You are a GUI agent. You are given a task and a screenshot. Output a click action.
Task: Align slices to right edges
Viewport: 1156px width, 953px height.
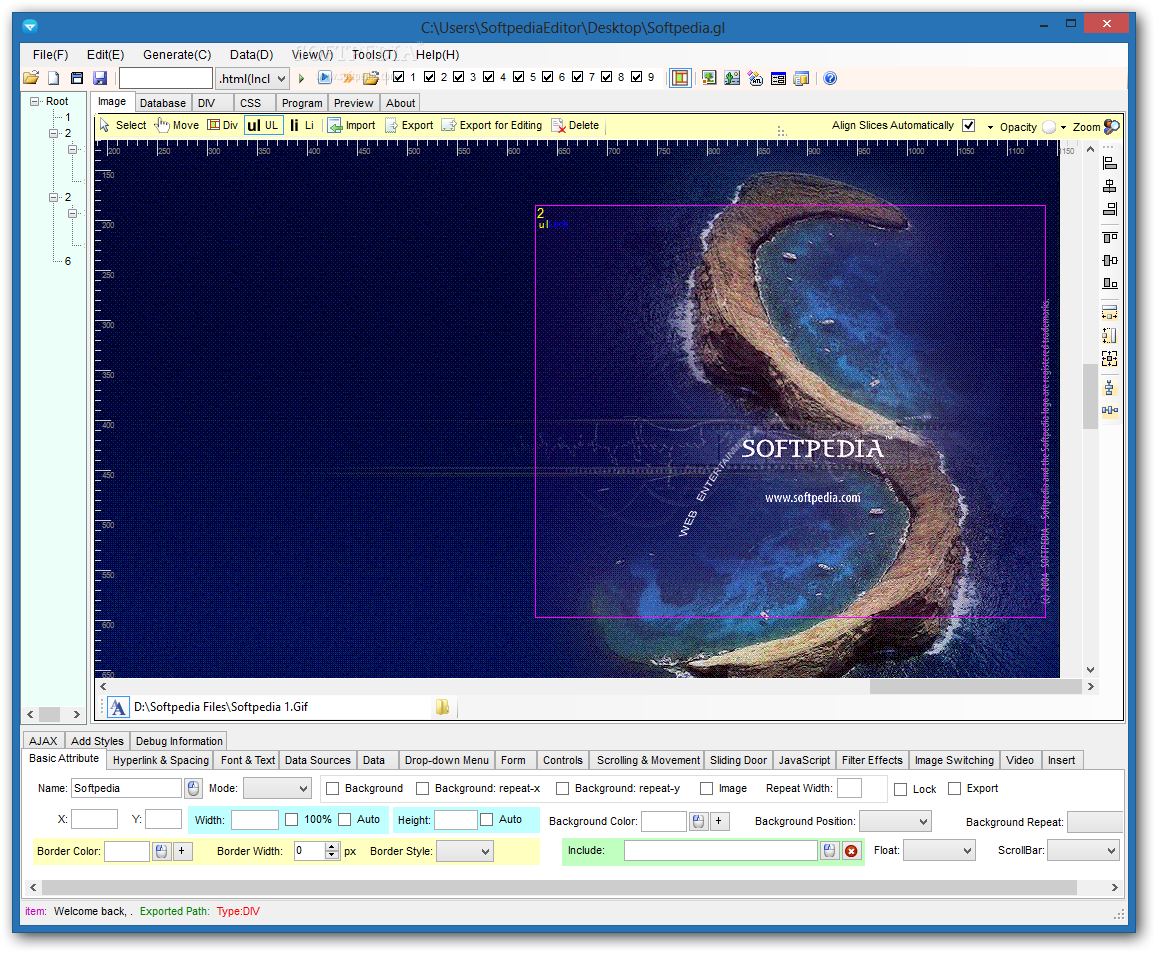click(x=1110, y=209)
